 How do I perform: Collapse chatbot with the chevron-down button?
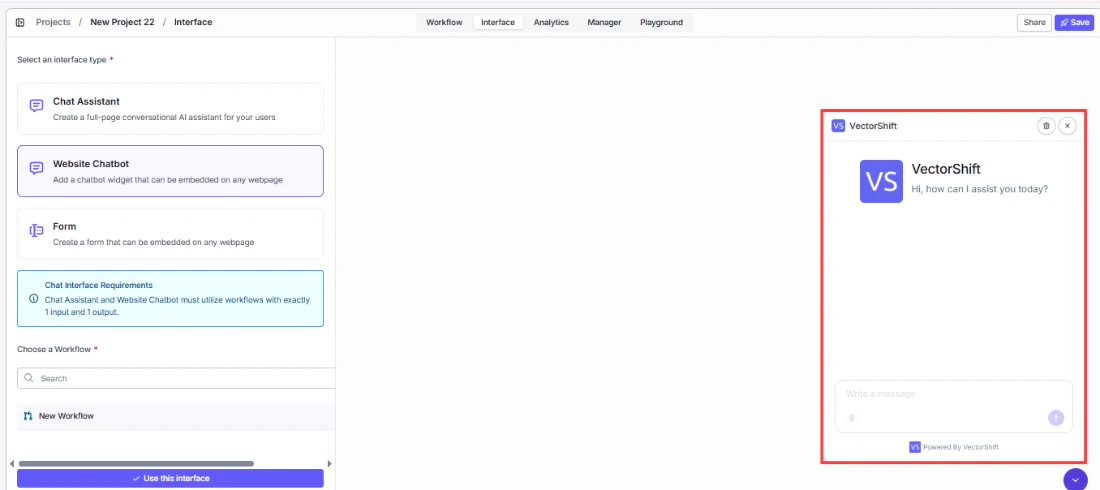(x=1075, y=480)
